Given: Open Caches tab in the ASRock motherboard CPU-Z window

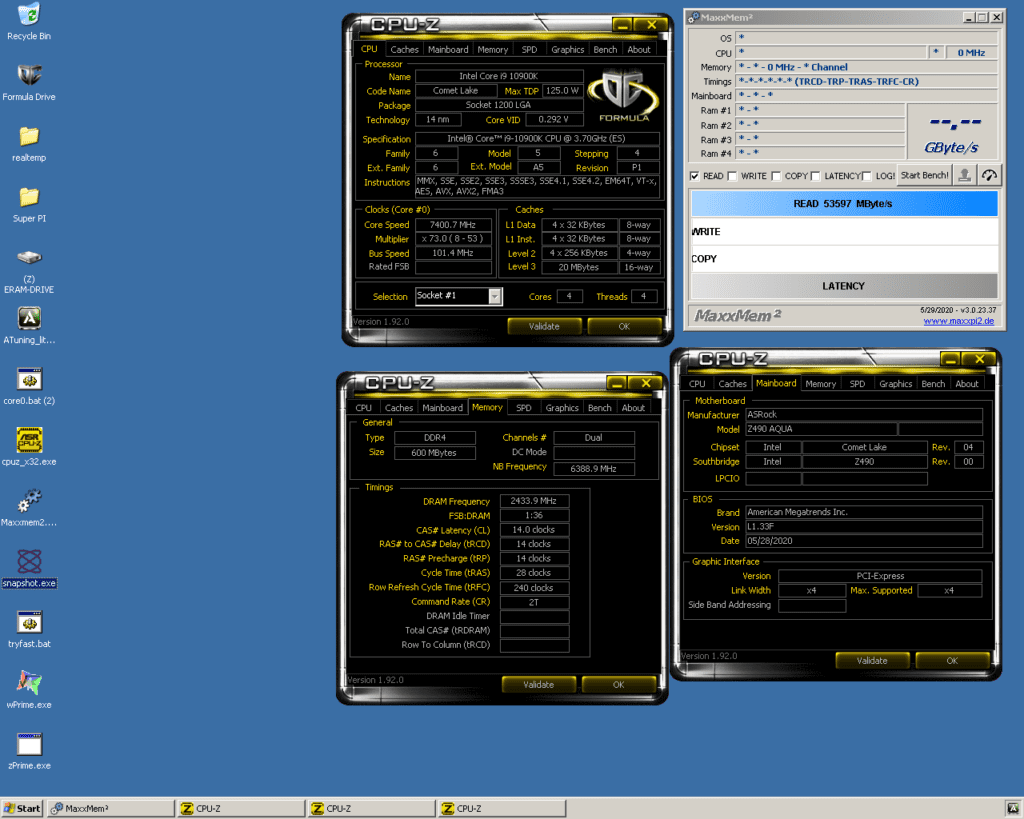Looking at the screenshot, I should coord(732,384).
